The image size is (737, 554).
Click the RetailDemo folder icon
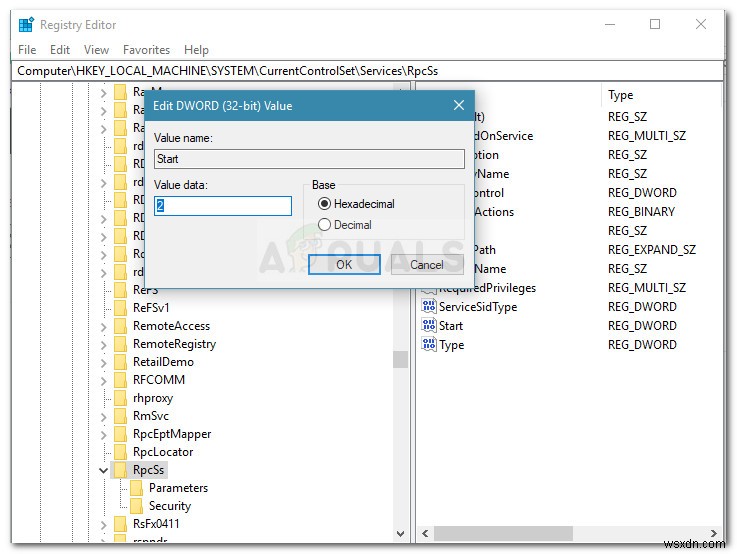[x=121, y=362]
